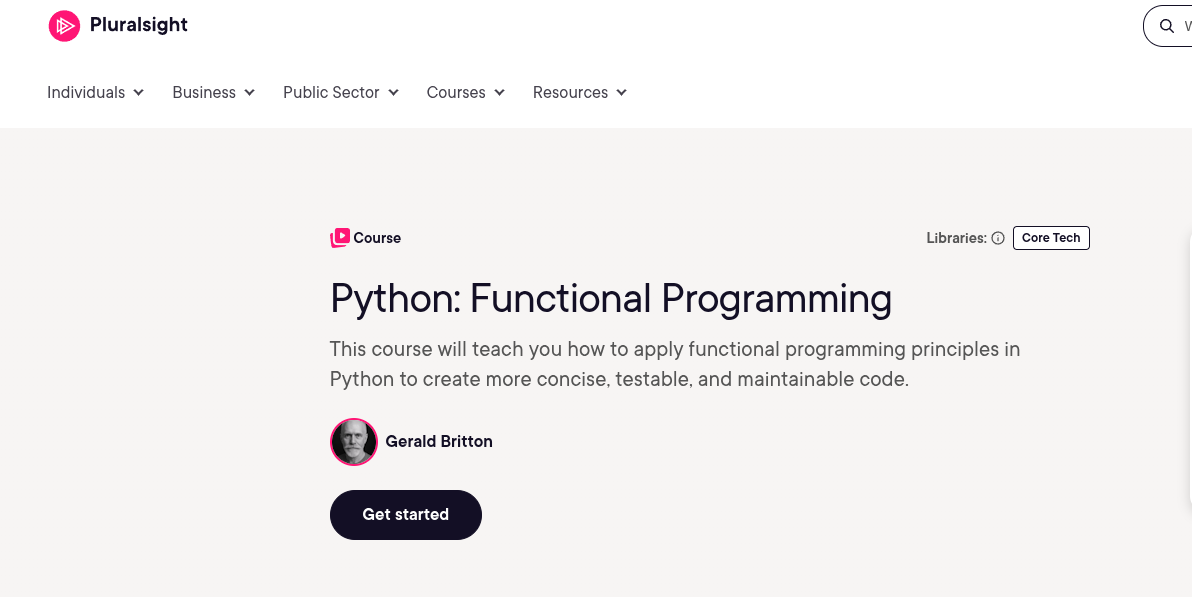The image size is (1192, 597).
Task: Click the Pluralsight wordmark text
Action: 138,25
